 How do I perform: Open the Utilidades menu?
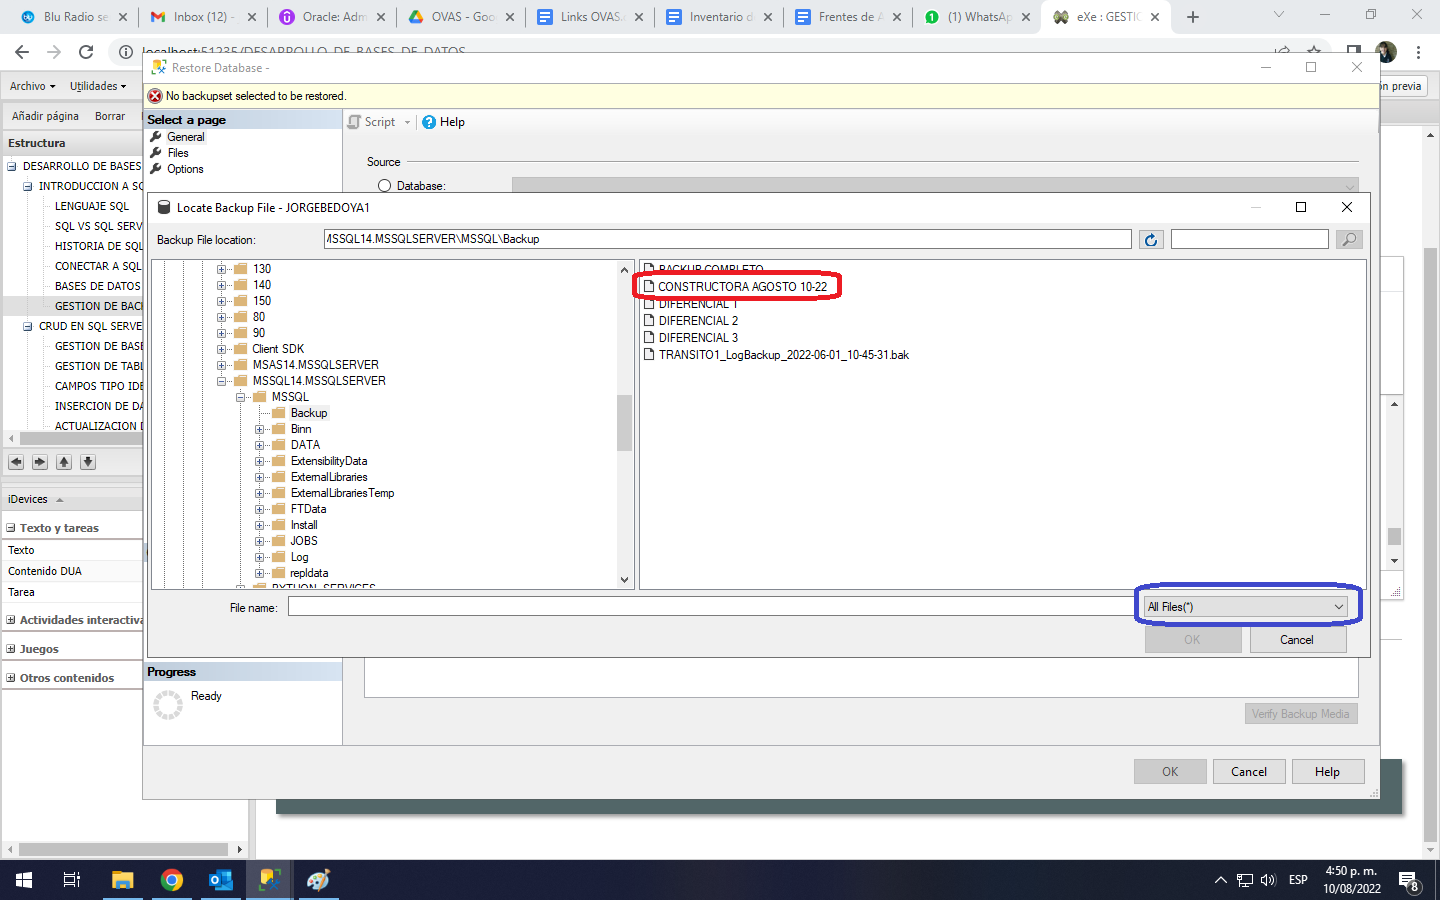click(x=98, y=86)
